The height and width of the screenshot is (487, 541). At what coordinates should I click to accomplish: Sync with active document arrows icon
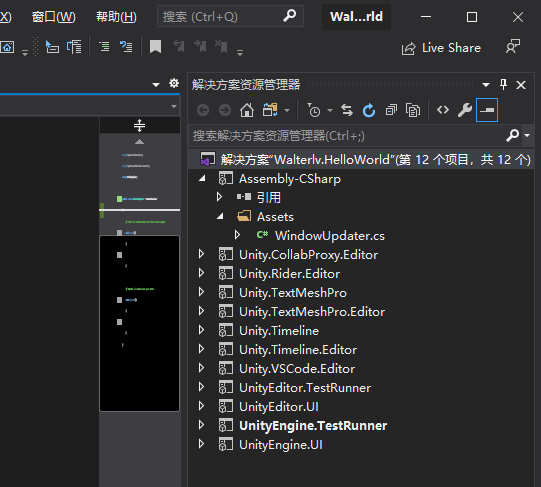pyautogui.click(x=347, y=110)
